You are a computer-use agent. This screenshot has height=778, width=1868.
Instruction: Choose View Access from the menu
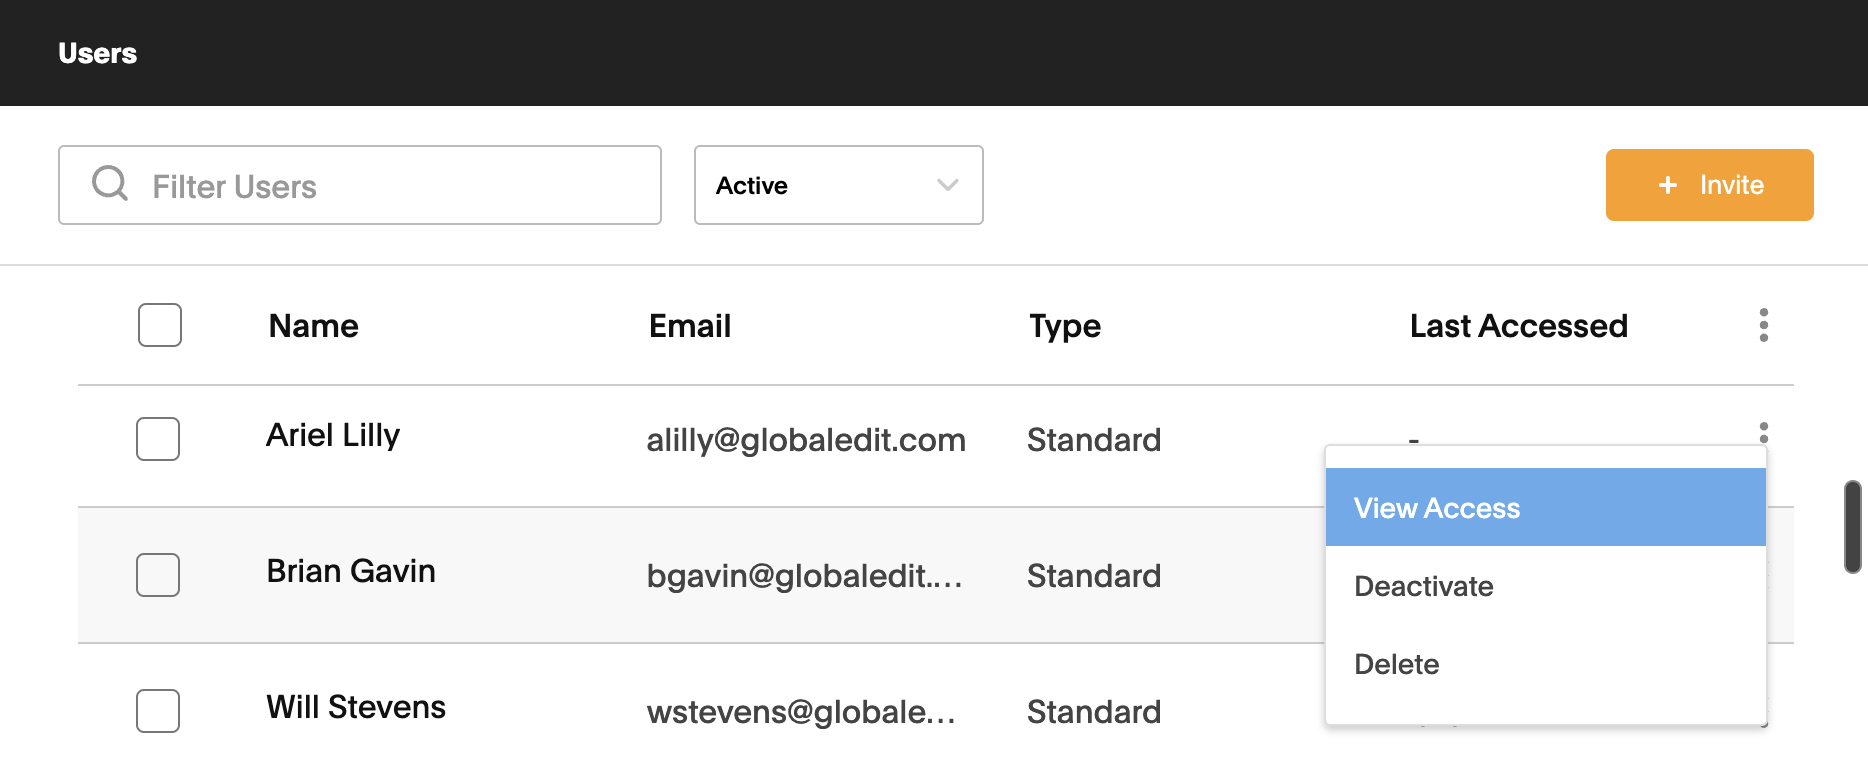click(1546, 507)
